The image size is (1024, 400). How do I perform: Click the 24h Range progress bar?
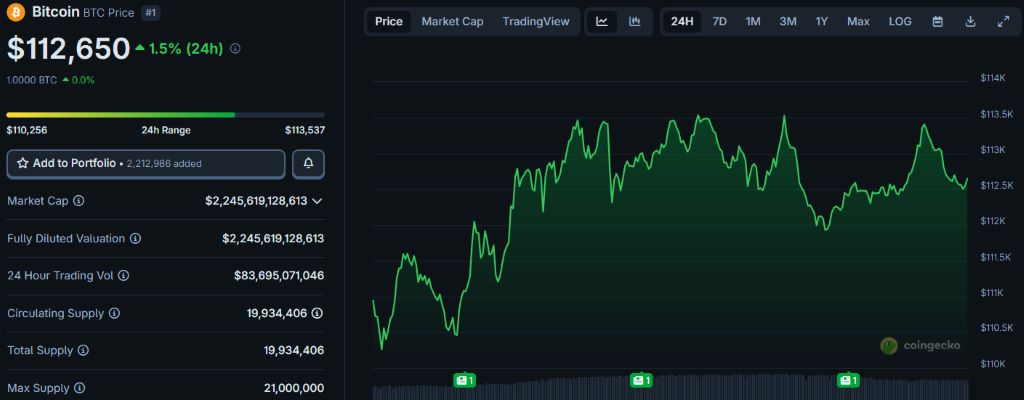tap(165, 115)
